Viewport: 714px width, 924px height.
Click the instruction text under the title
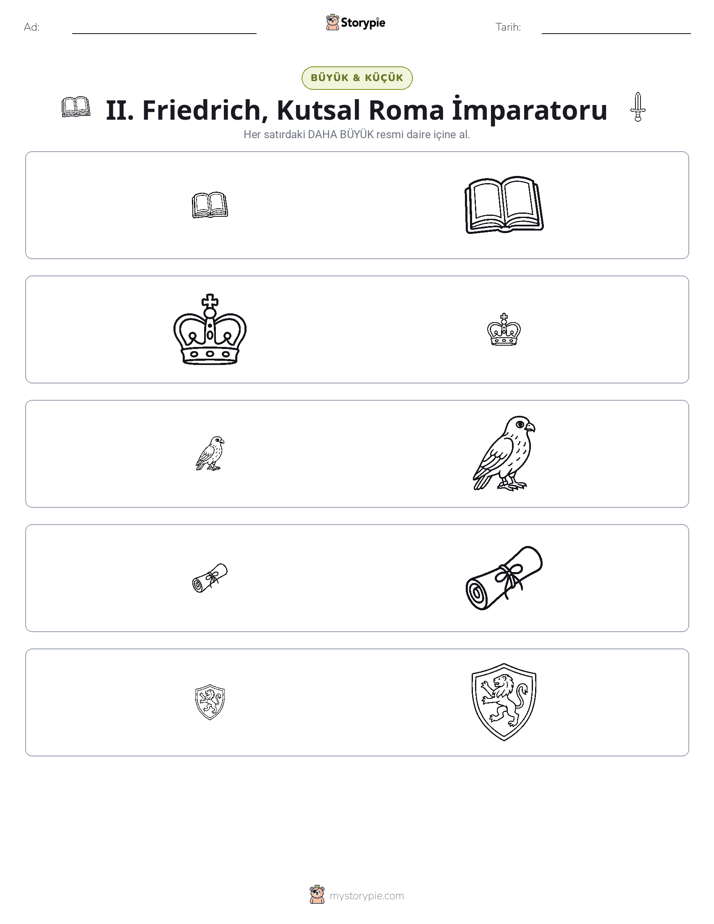[x=356, y=134]
